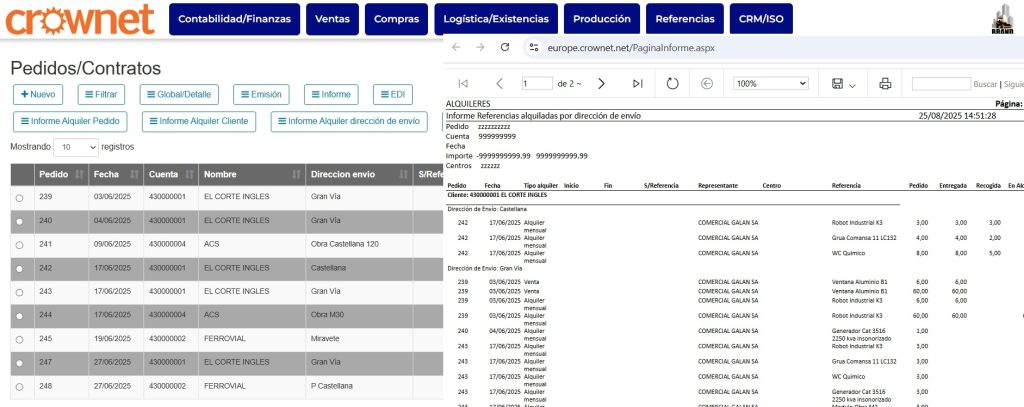Select radio button for order 244

tap(19, 316)
